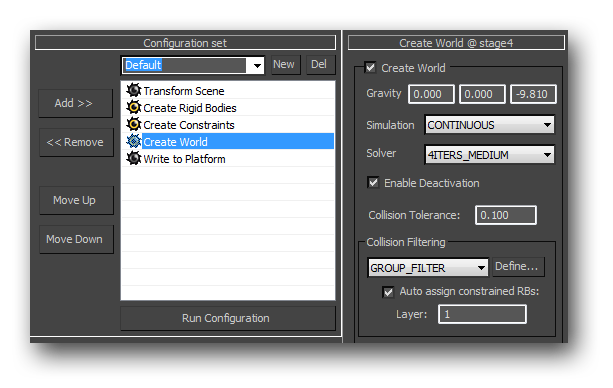Image resolution: width=613 pixels, height=388 pixels.
Task: Click the gear icon beside Transform Scene
Action: pyautogui.click(x=134, y=90)
